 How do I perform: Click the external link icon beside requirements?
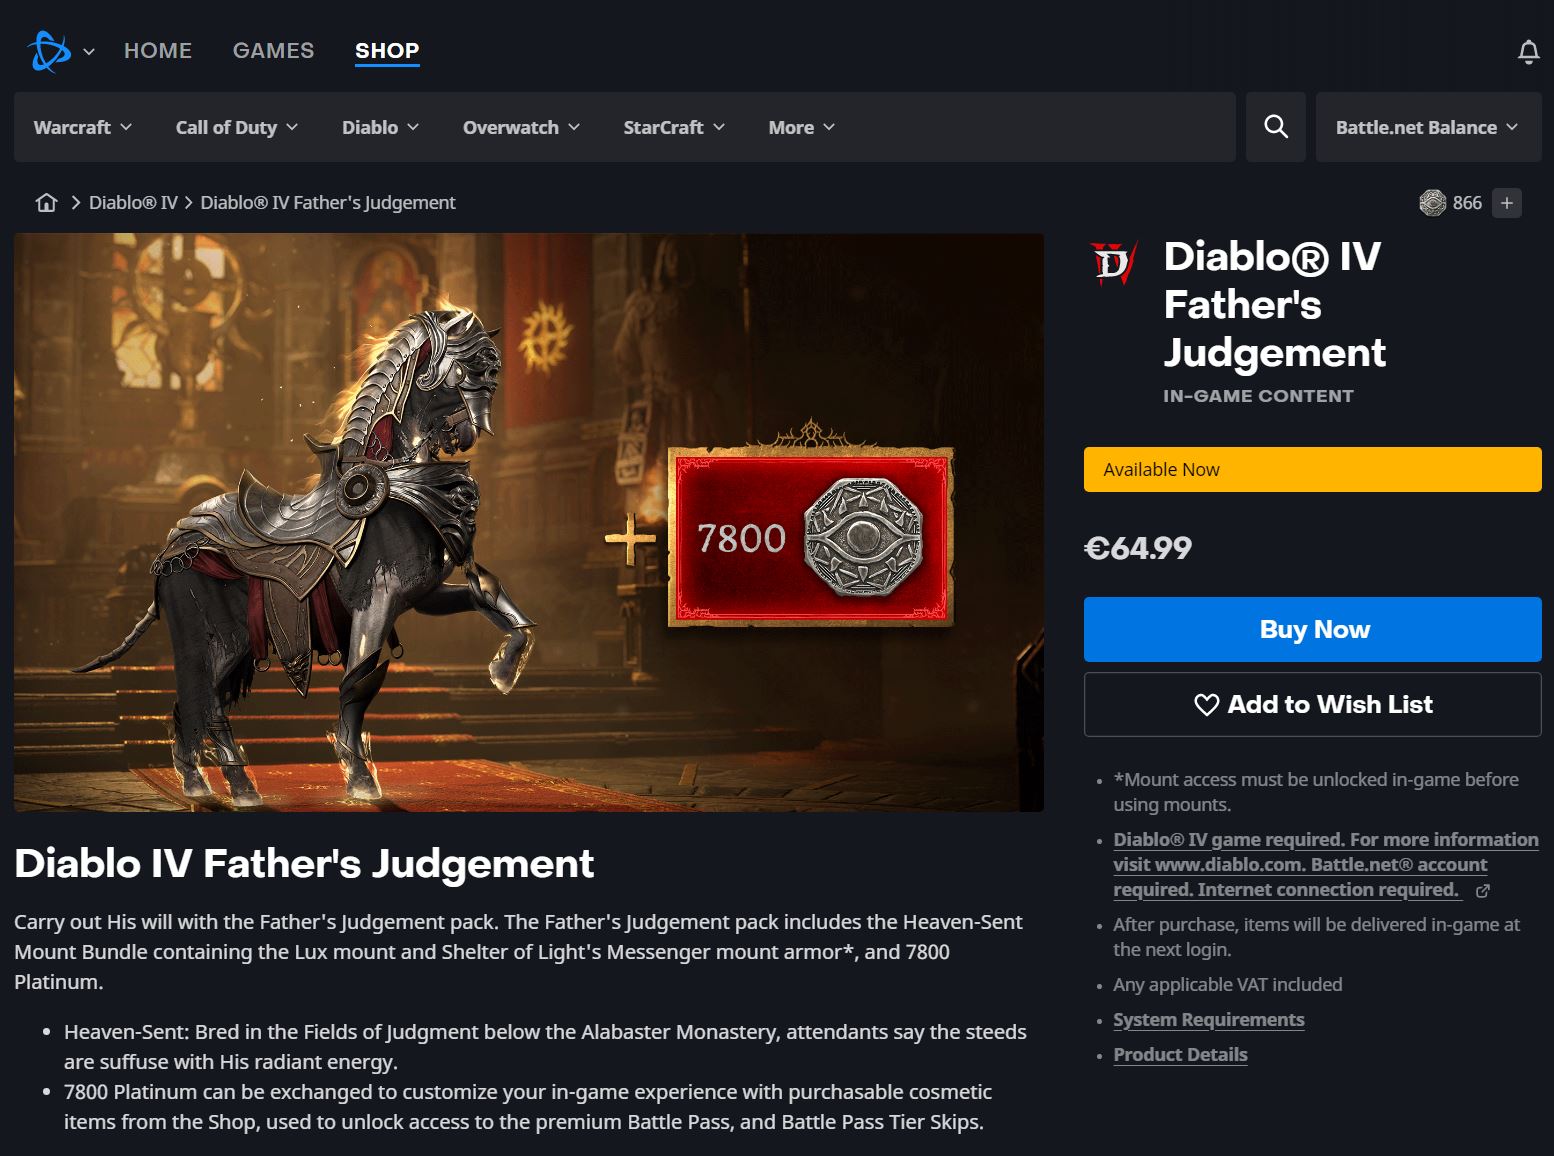click(1483, 891)
